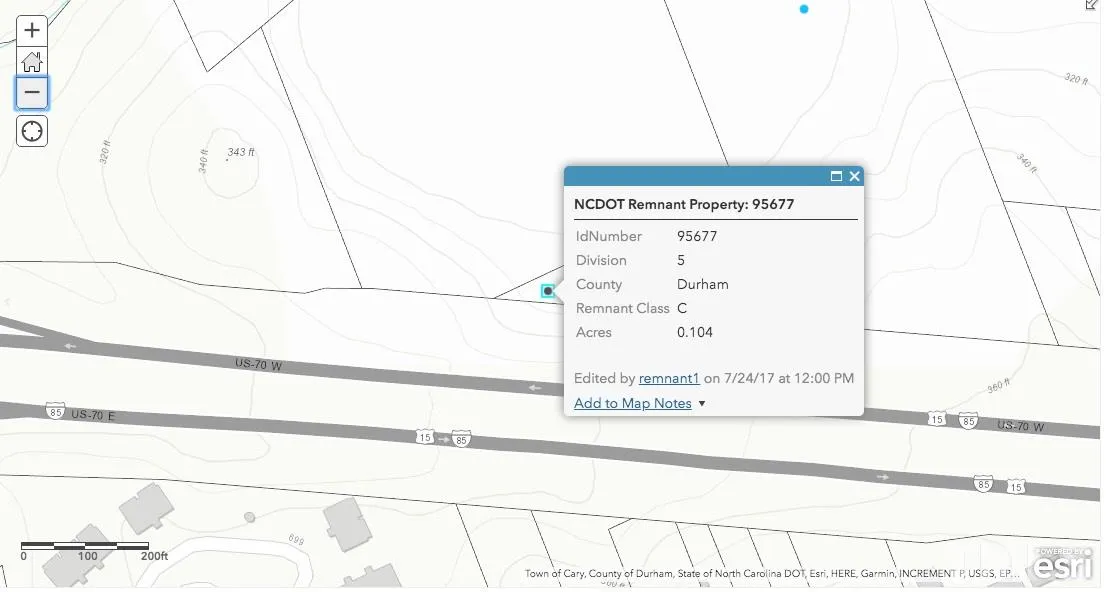The width and height of the screenshot is (1106, 592).
Task: Maximize the remnant property popup
Action: click(836, 176)
